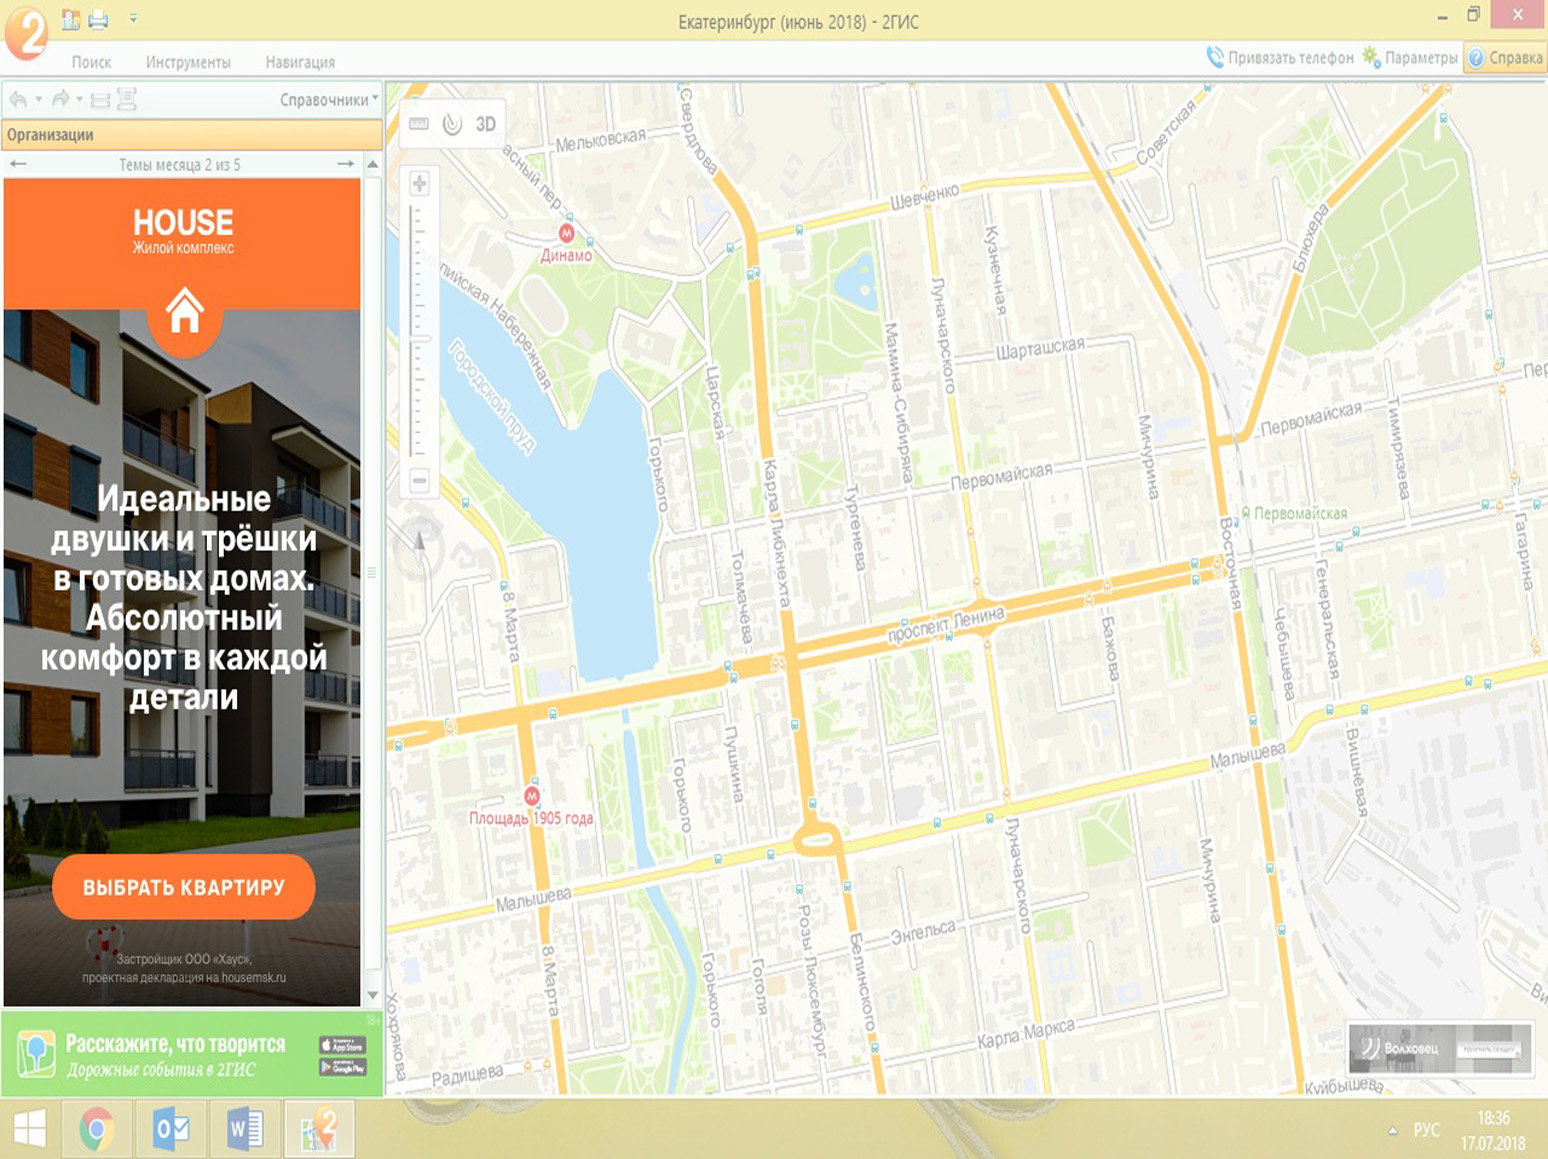Screen dimensions: 1548x1159
Task: Switch to the Инструменты ribbon tab
Action: (x=188, y=62)
